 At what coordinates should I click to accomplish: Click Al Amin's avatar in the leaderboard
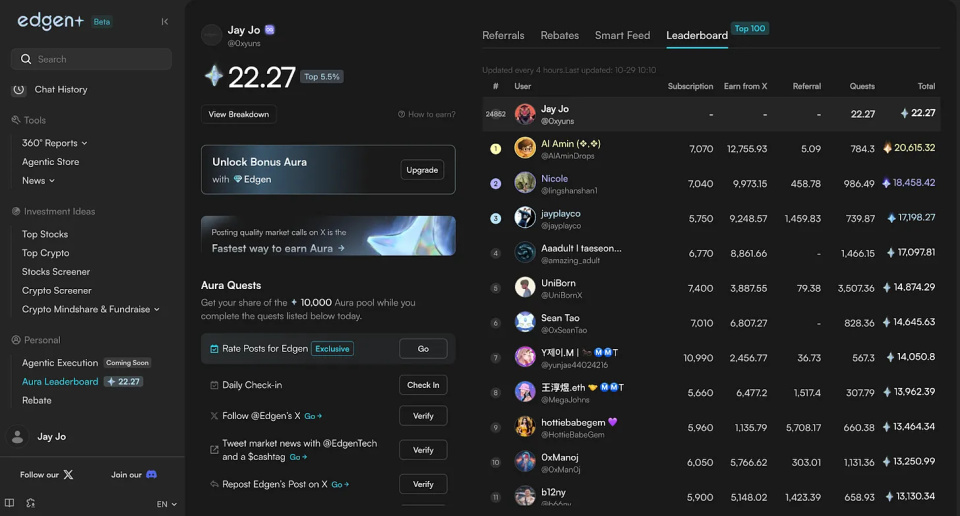click(525, 148)
